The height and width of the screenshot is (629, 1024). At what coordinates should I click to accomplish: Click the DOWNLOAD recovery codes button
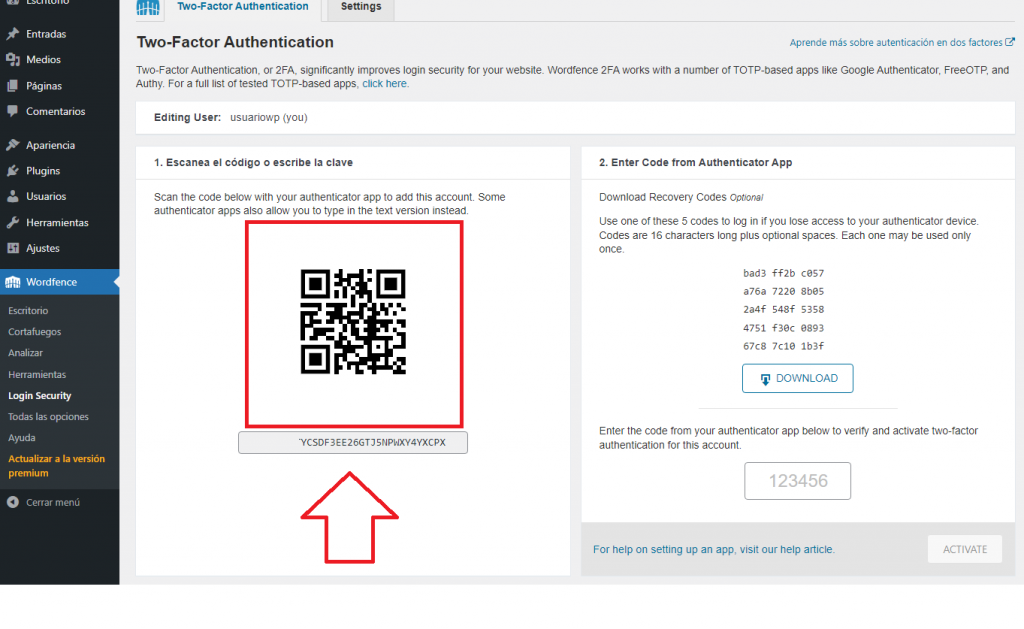(x=797, y=378)
